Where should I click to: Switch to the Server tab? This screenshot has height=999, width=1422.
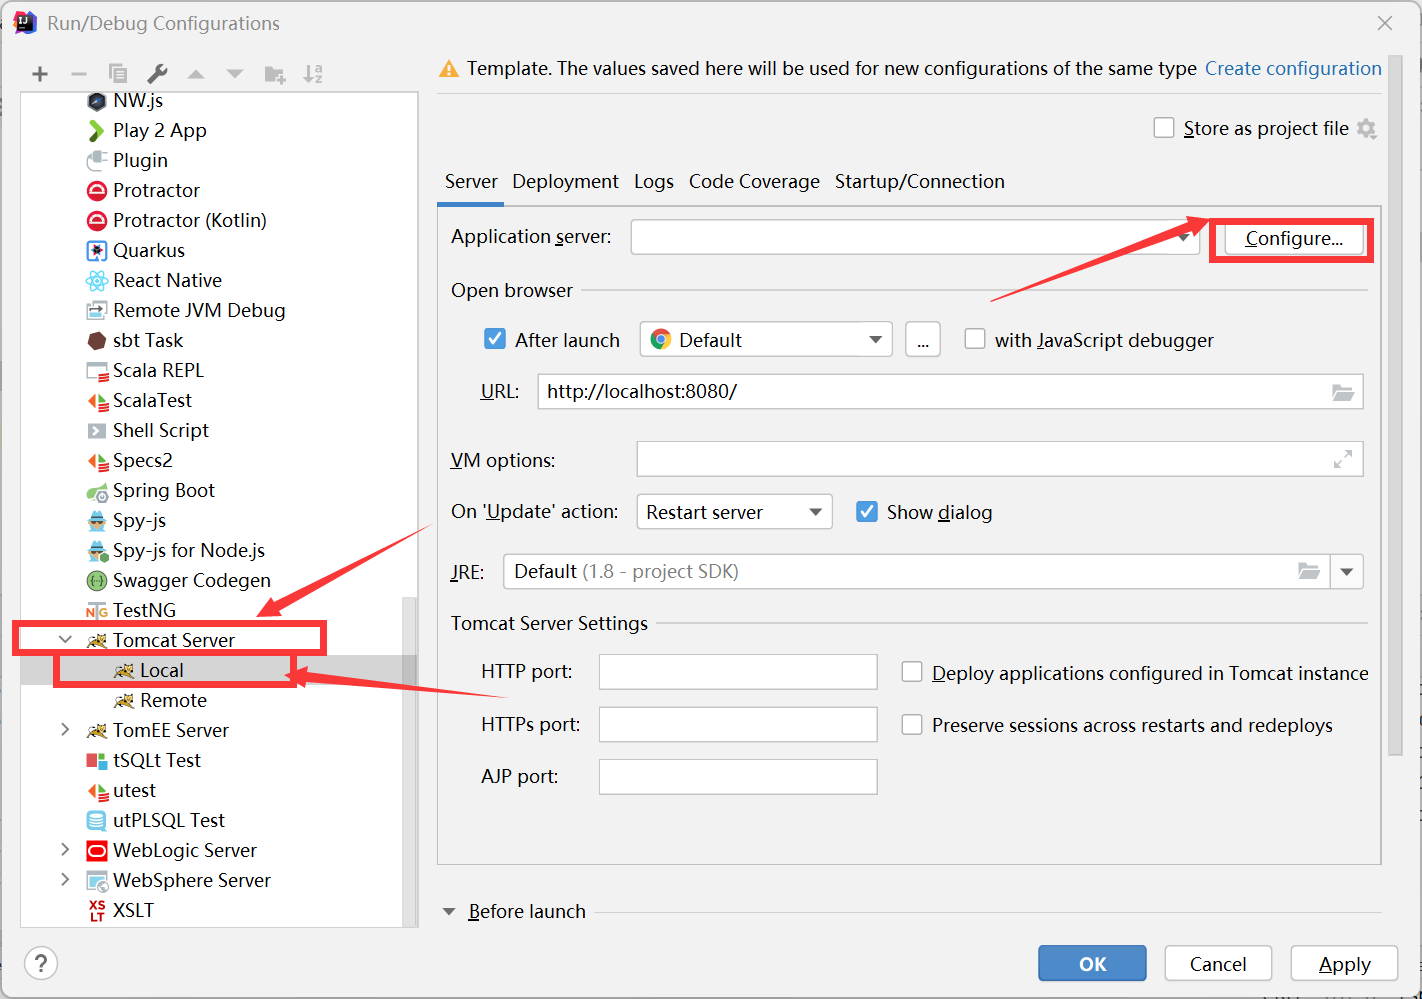click(471, 182)
